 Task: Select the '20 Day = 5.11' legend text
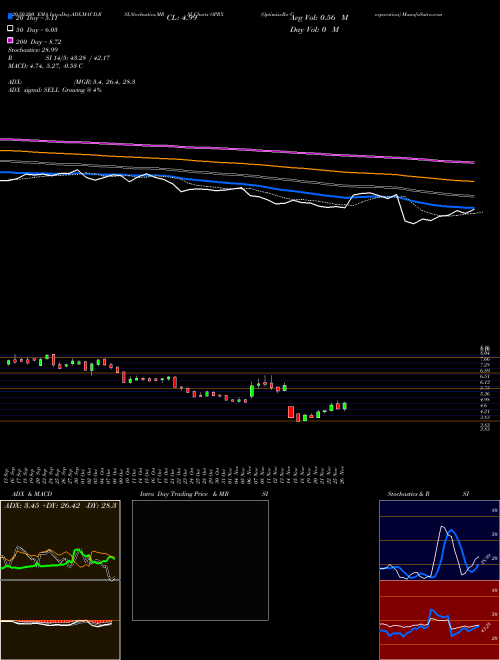point(37,18)
